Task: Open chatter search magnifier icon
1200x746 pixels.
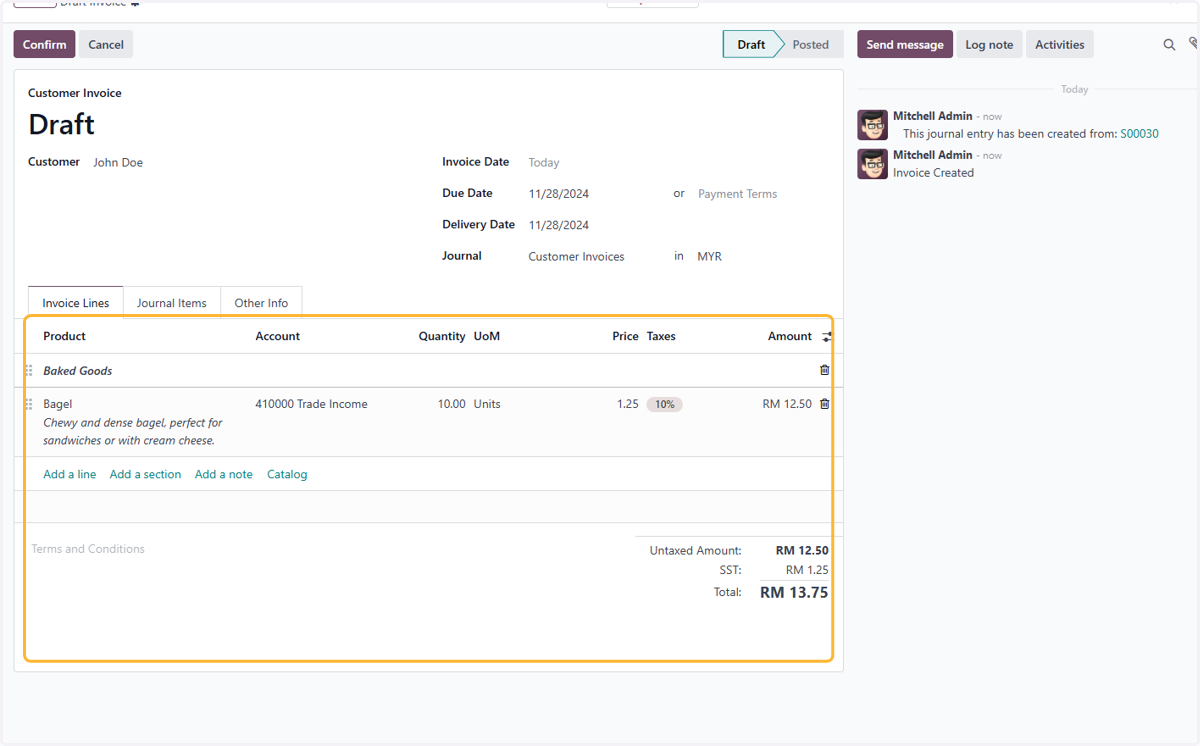Action: 1169,45
